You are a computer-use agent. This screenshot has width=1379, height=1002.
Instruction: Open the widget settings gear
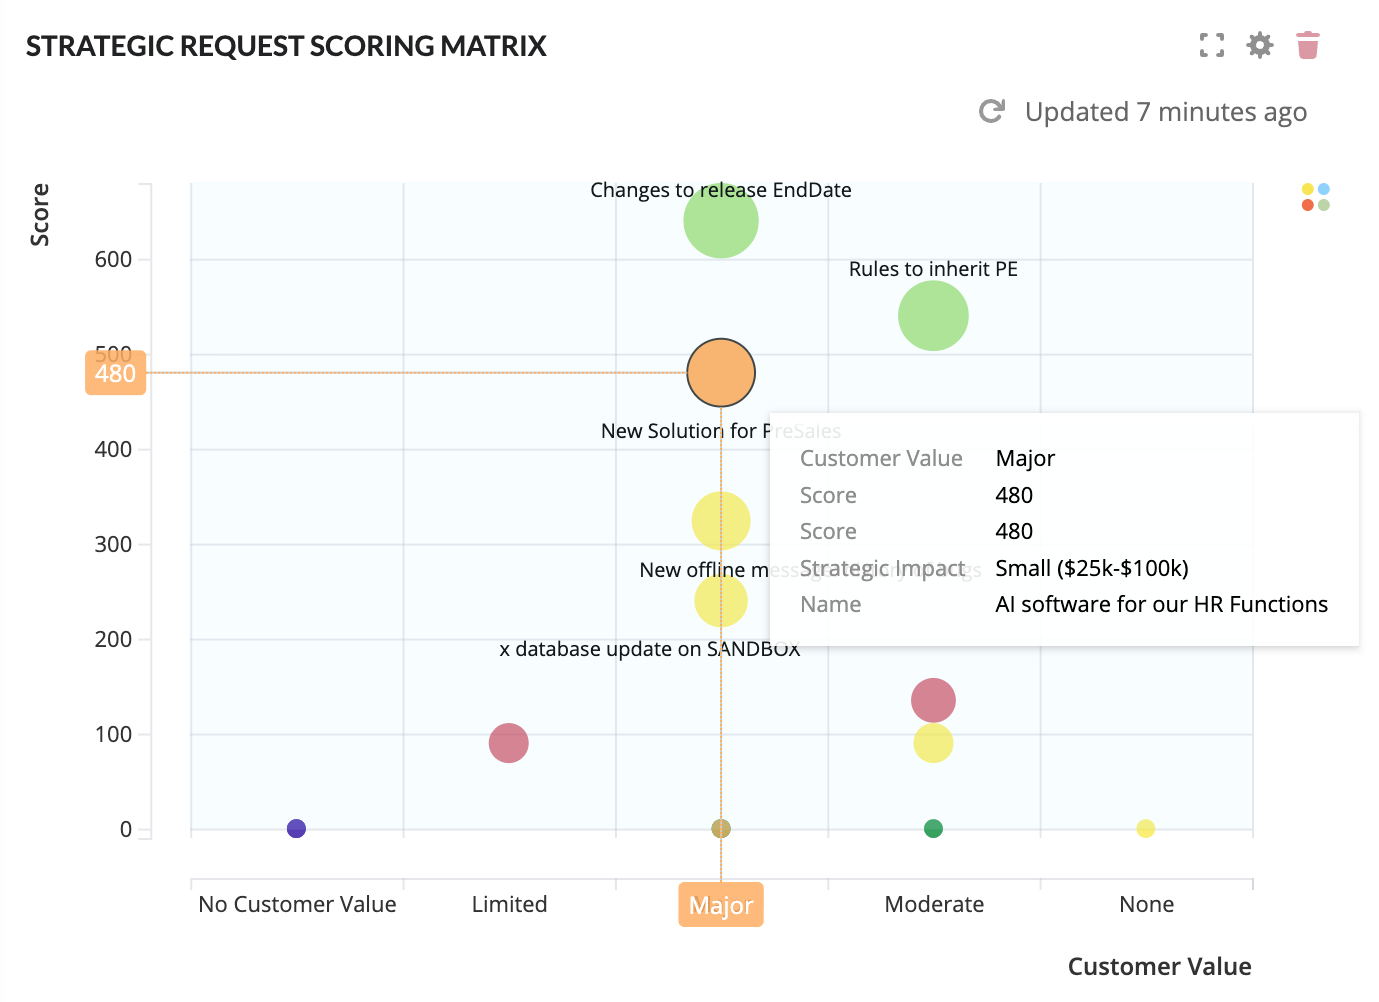pyautogui.click(x=1259, y=45)
